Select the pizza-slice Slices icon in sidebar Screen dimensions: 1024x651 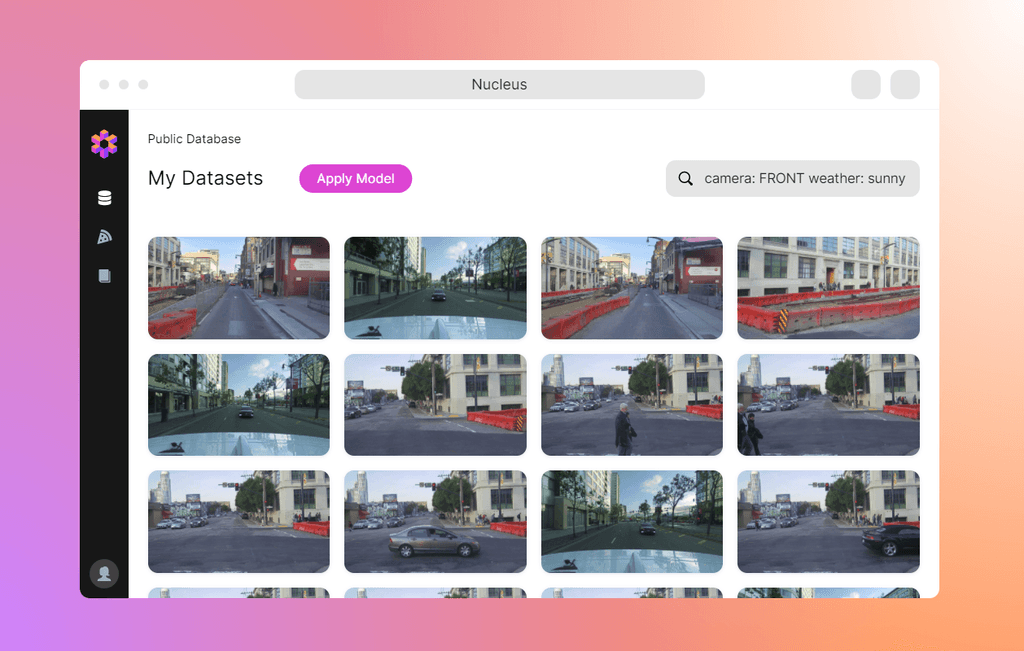click(105, 236)
